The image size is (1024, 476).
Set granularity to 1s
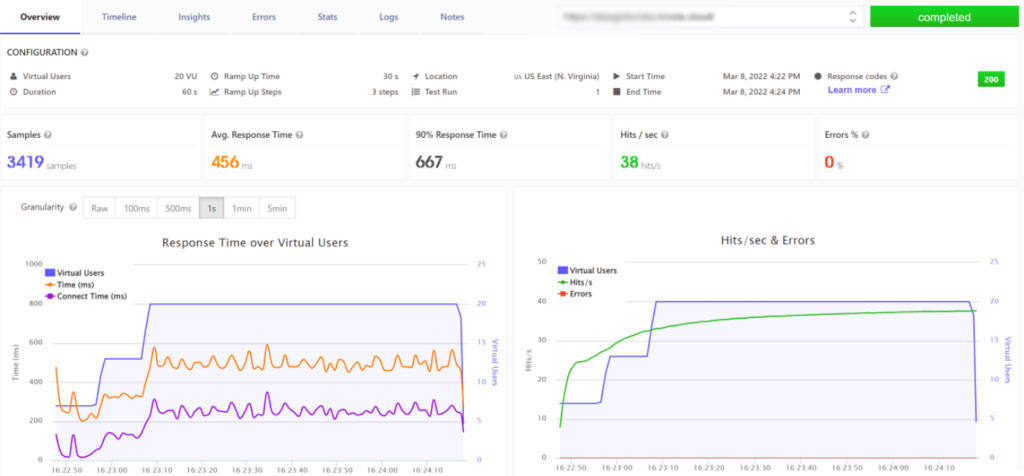(212, 208)
